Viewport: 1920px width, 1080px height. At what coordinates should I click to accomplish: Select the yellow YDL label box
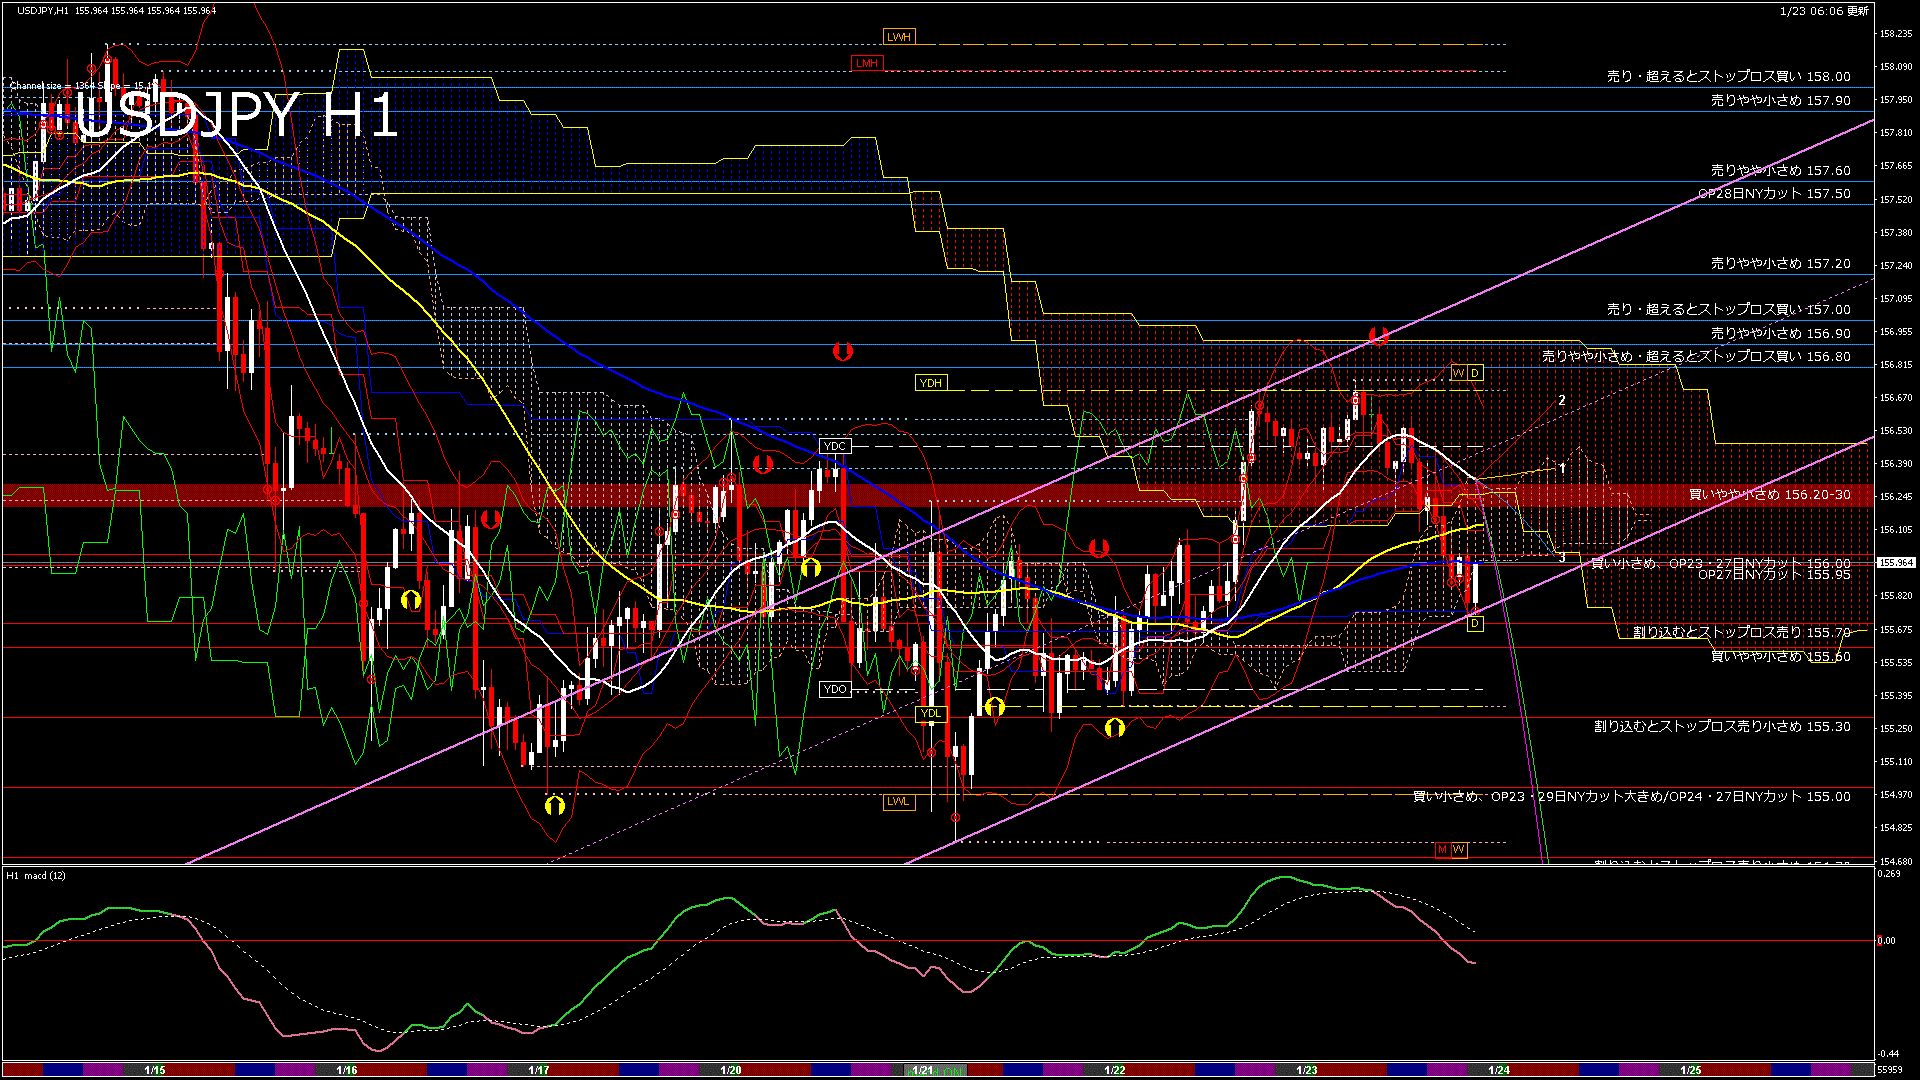pyautogui.click(x=930, y=714)
